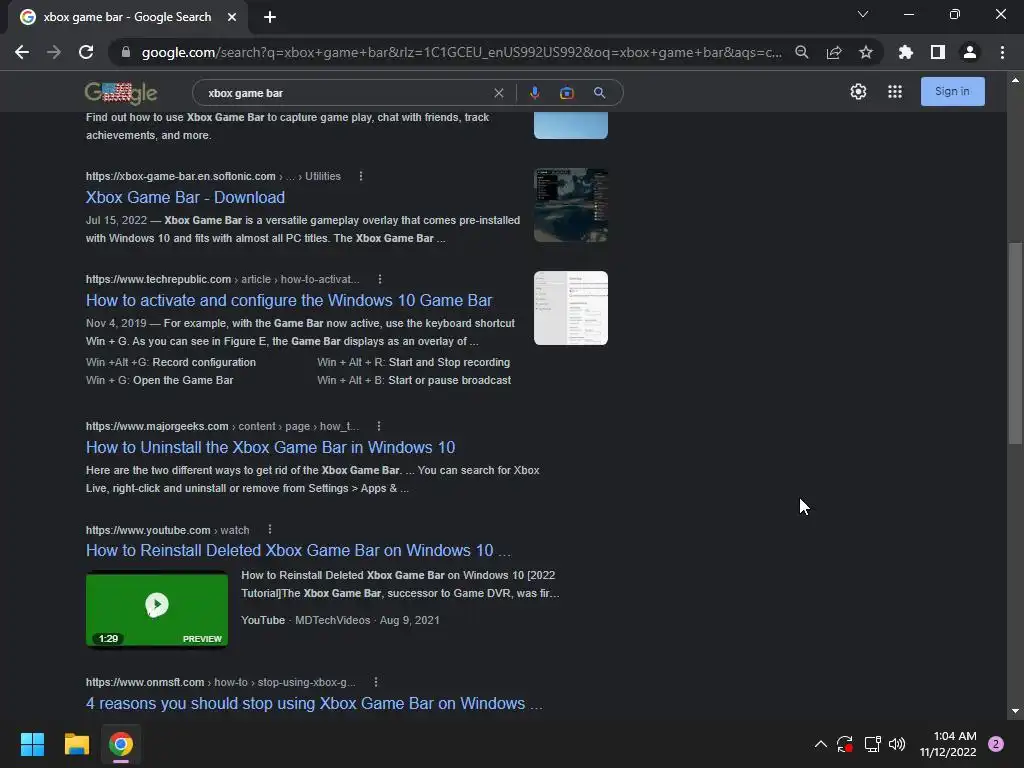The image size is (1024, 768).
Task: Open the Chrome profile icon
Action: tap(970, 52)
